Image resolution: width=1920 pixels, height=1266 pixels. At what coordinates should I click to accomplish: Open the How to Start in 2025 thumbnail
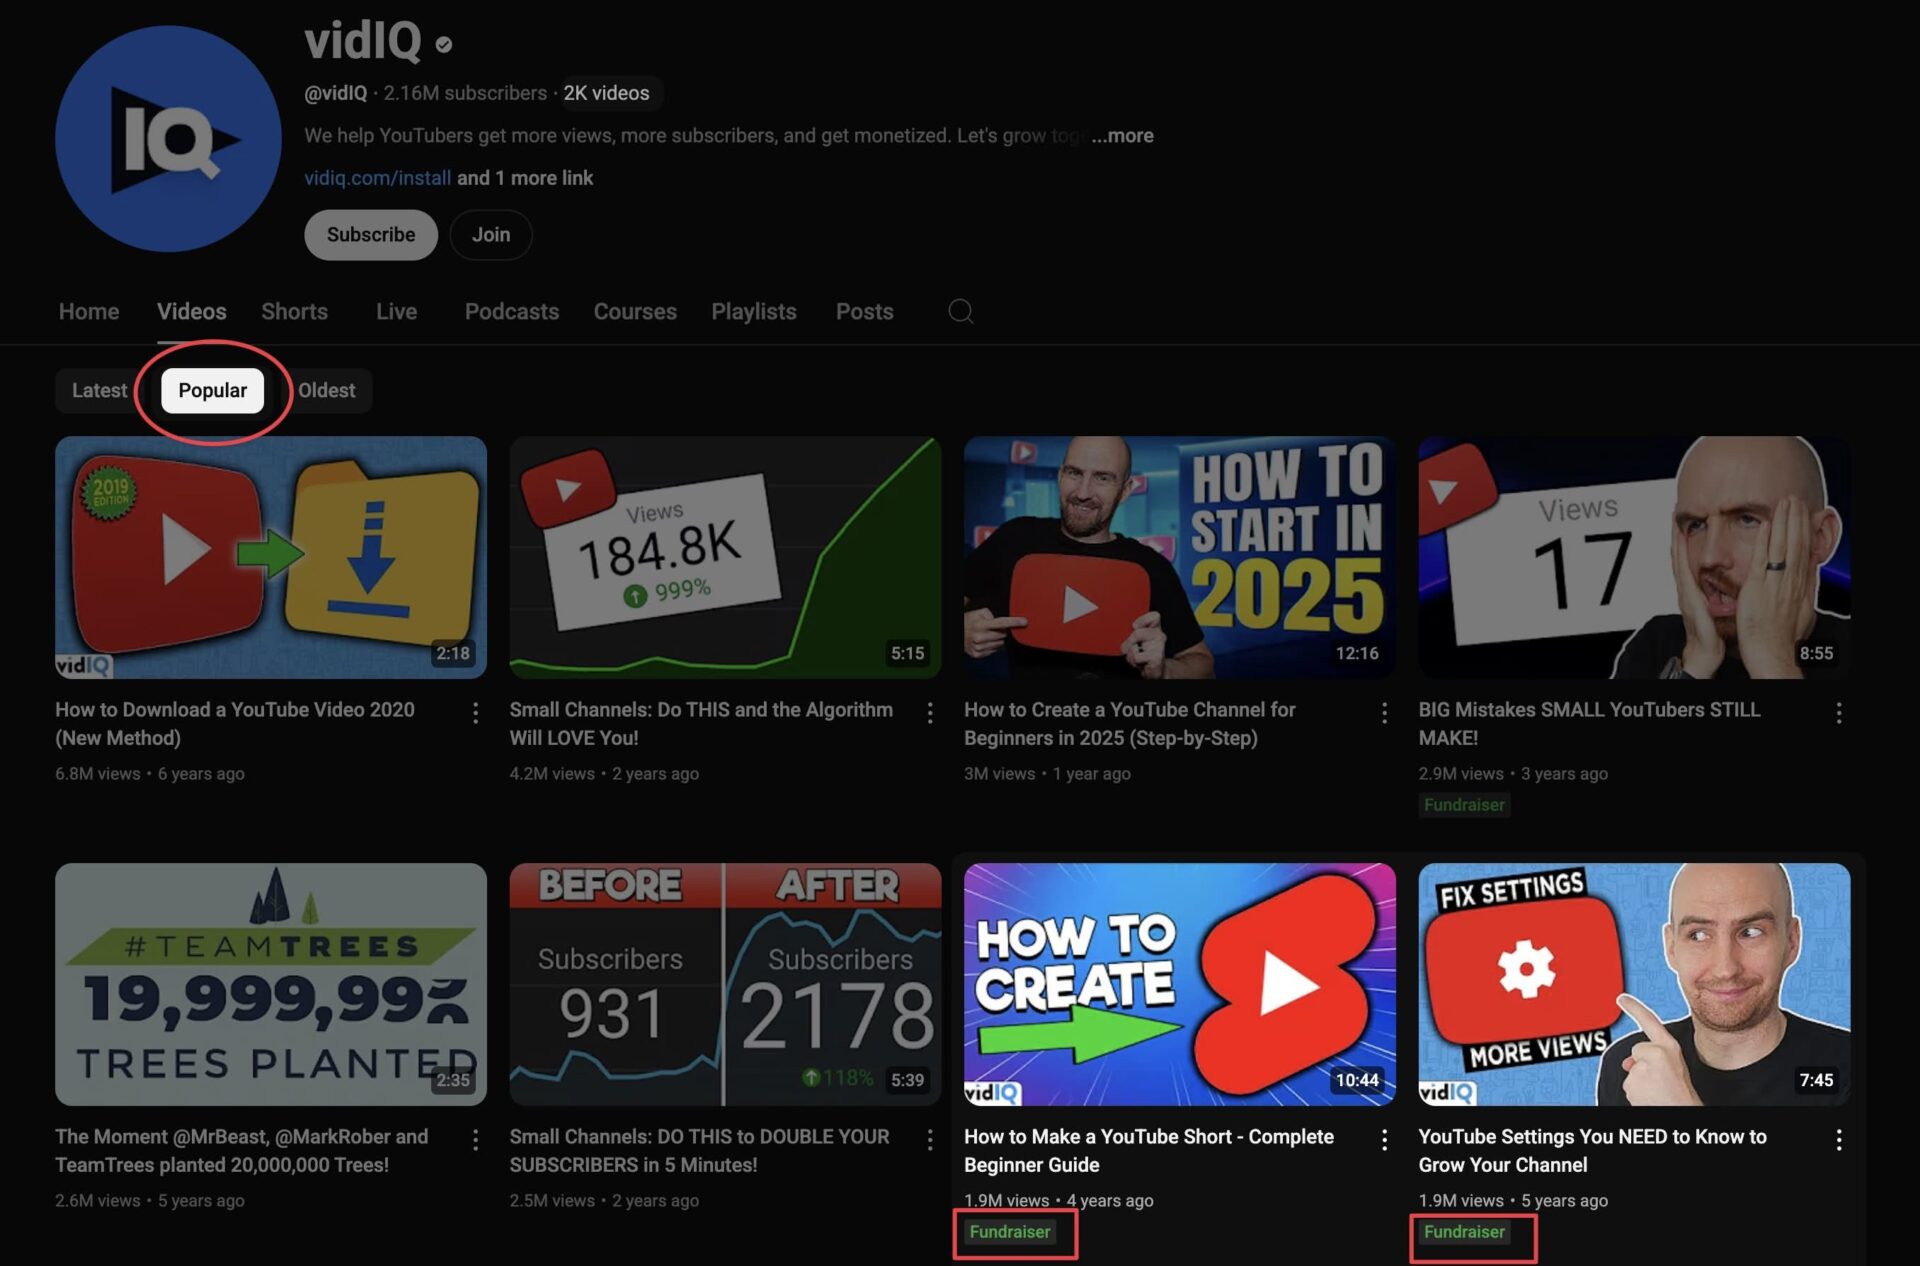pyautogui.click(x=1179, y=557)
